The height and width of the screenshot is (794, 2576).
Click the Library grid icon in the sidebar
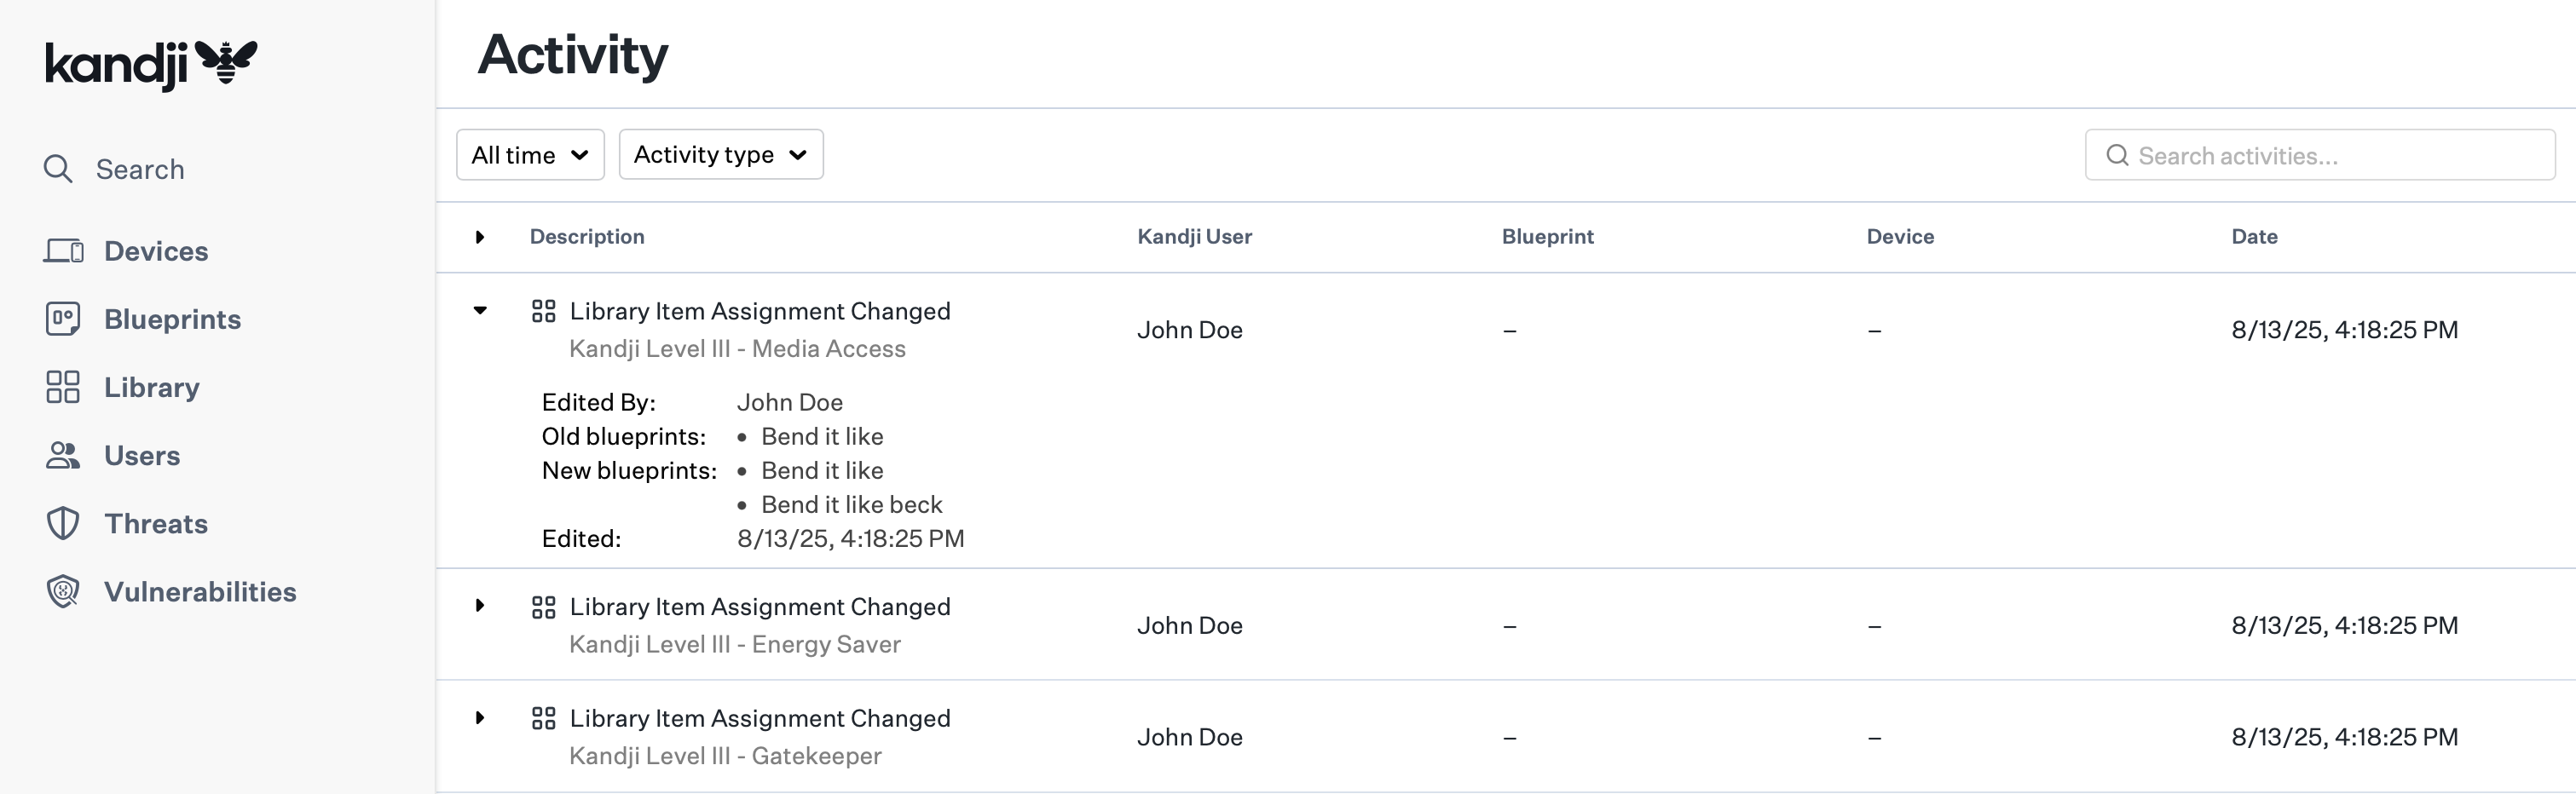(x=62, y=387)
